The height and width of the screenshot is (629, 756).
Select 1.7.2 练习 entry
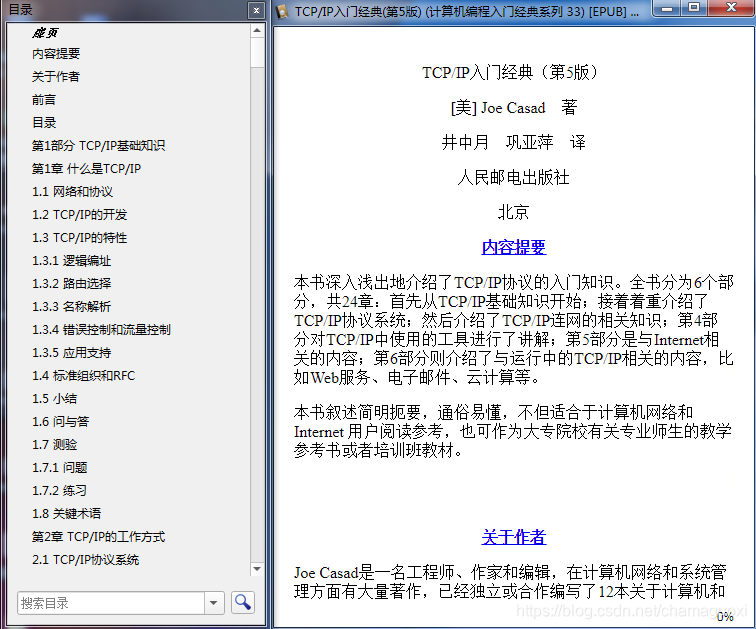[59, 491]
